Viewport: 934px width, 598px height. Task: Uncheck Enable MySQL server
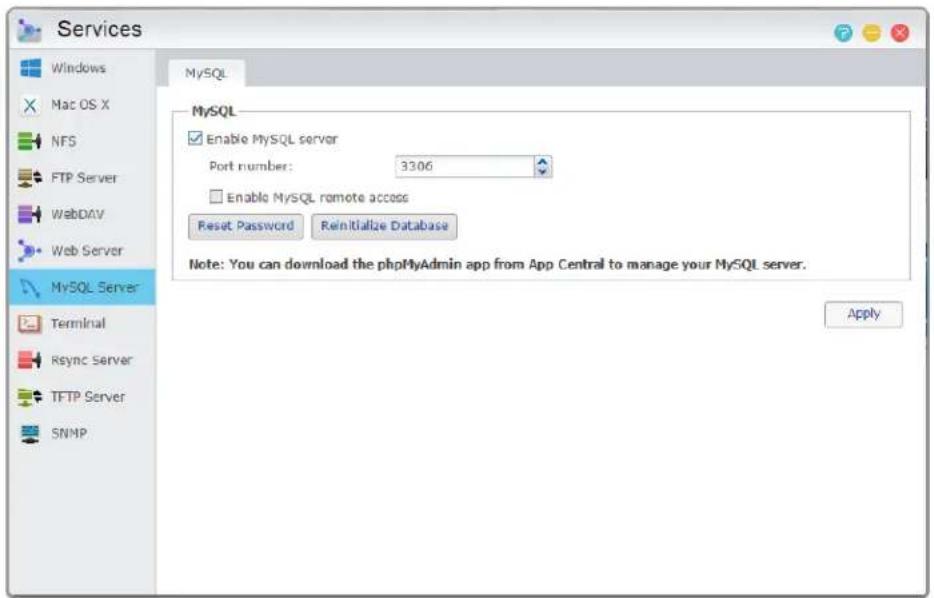click(x=195, y=138)
